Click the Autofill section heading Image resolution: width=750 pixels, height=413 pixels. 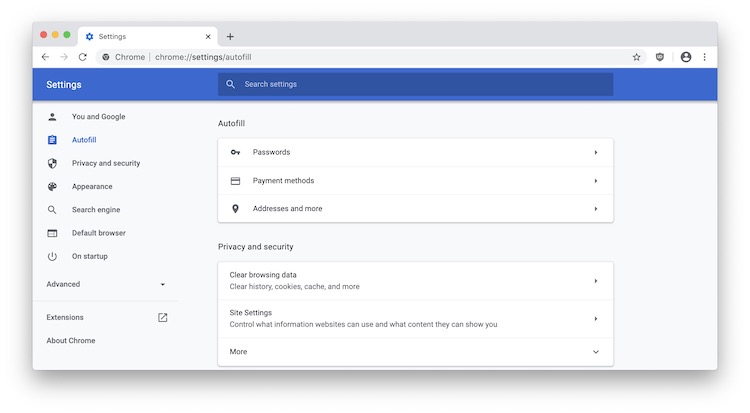point(232,123)
